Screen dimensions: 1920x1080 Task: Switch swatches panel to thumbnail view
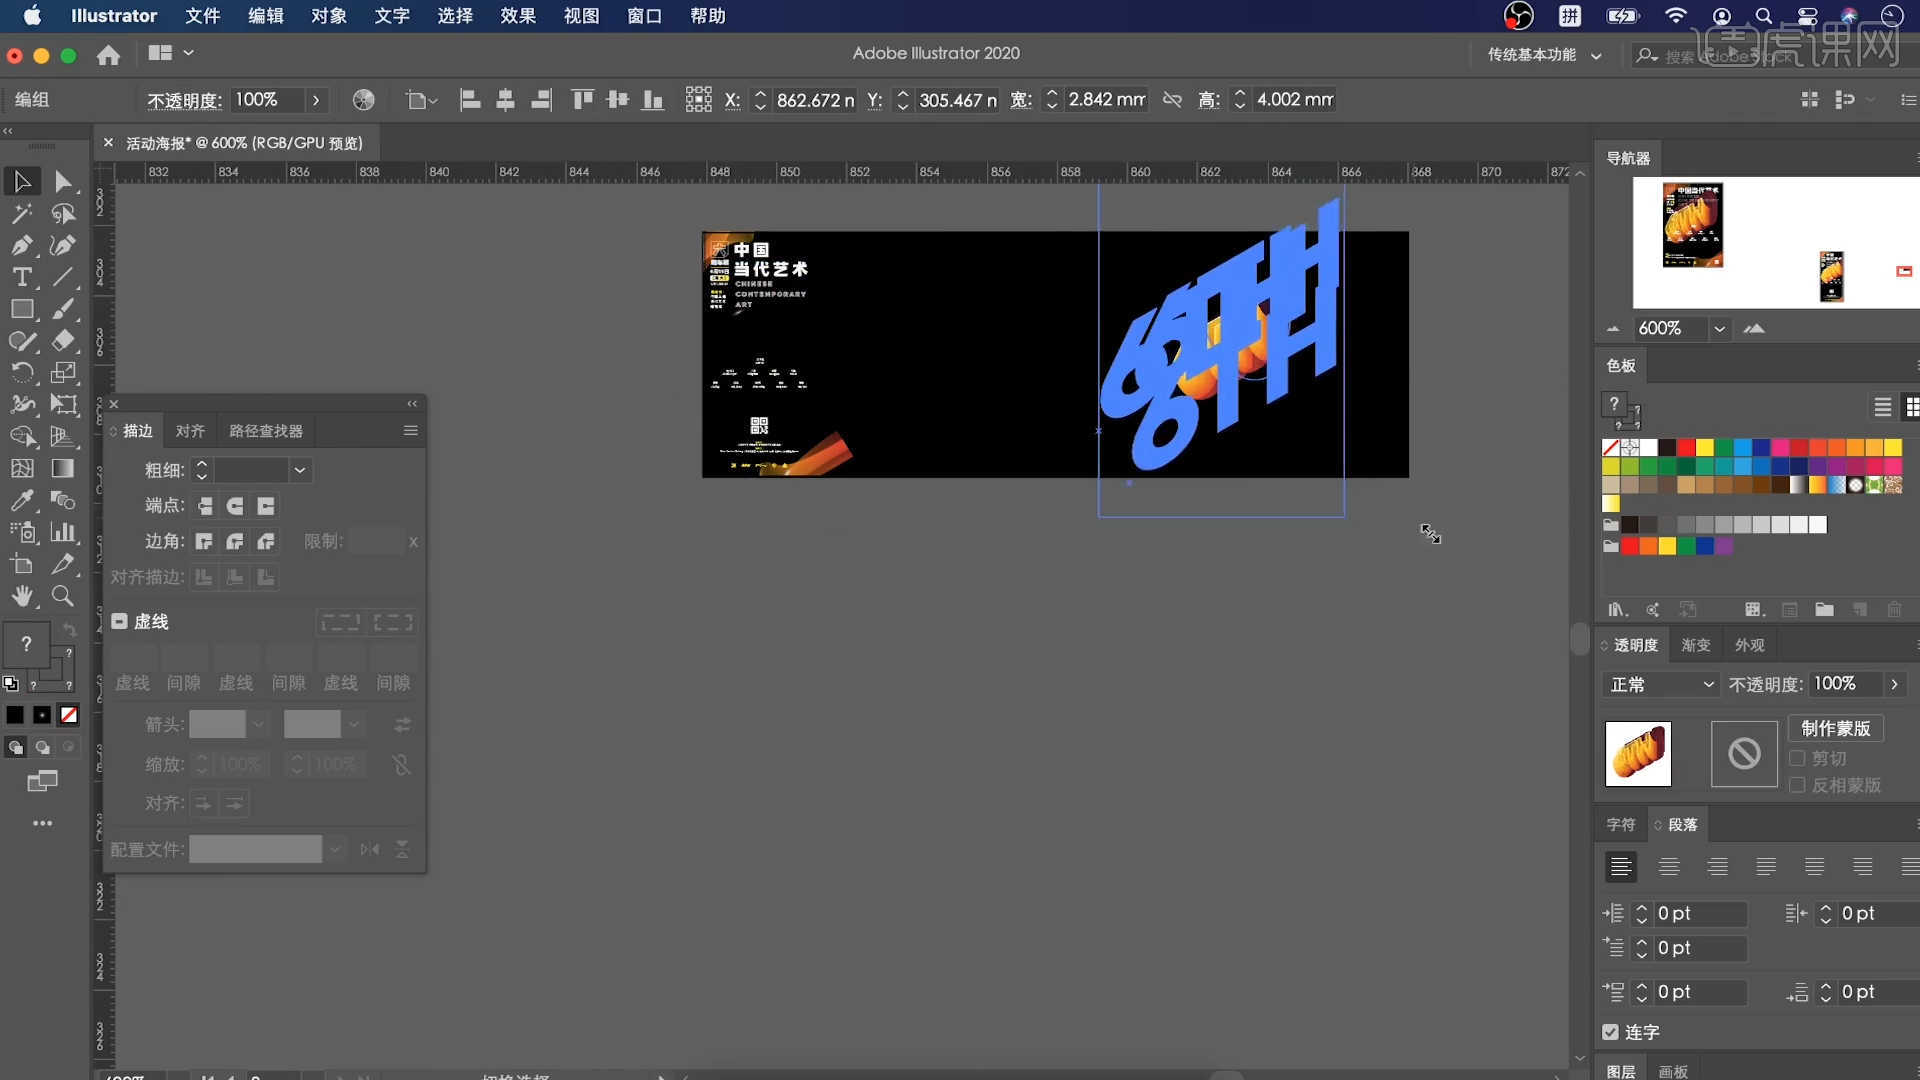1912,406
